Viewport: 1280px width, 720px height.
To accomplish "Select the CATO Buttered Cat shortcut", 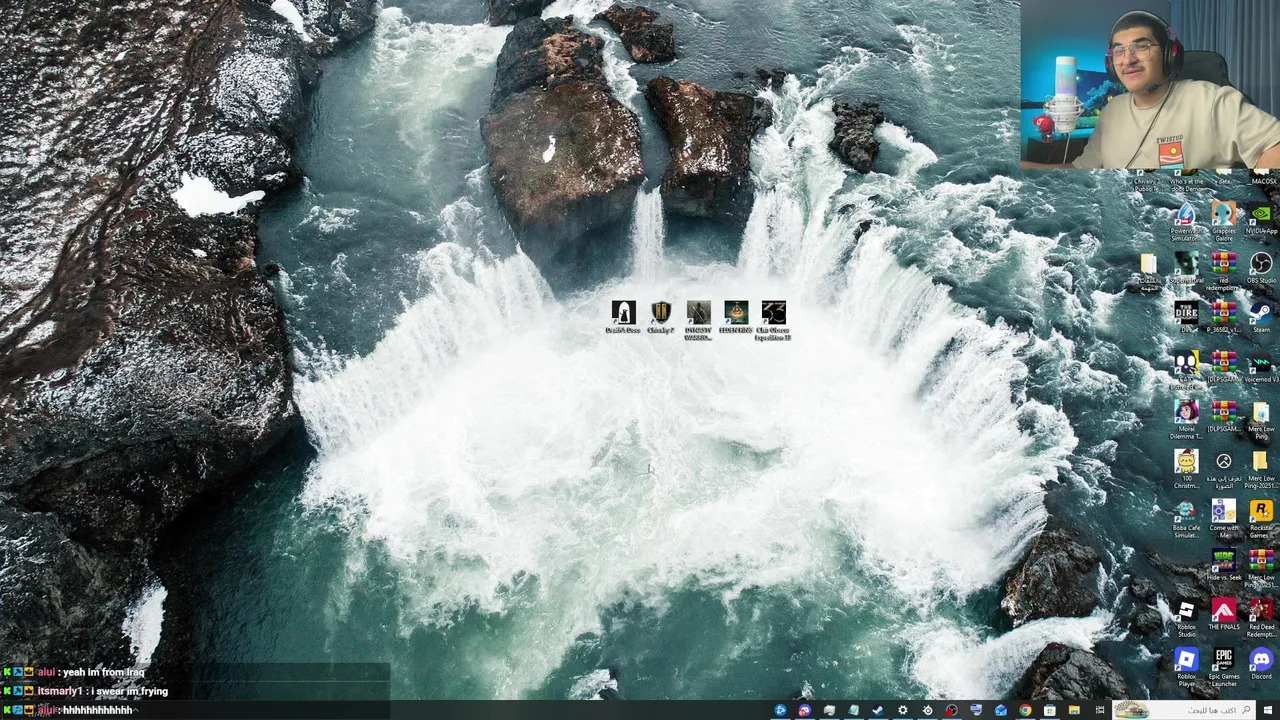I will click(1186, 371).
